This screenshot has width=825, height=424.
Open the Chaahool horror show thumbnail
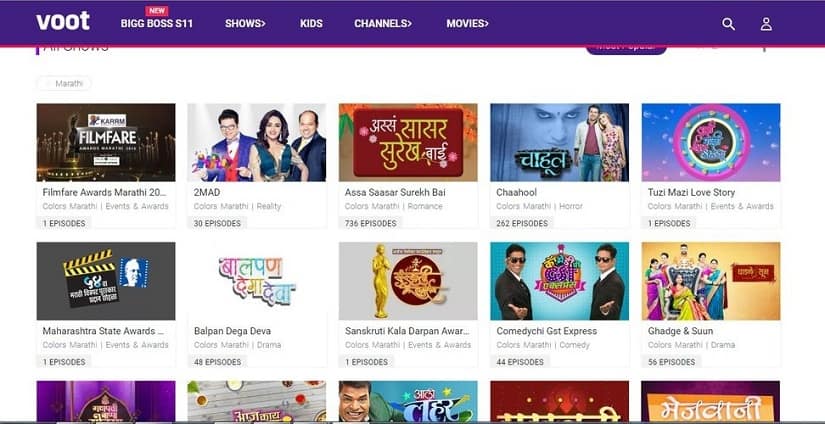(x=559, y=142)
